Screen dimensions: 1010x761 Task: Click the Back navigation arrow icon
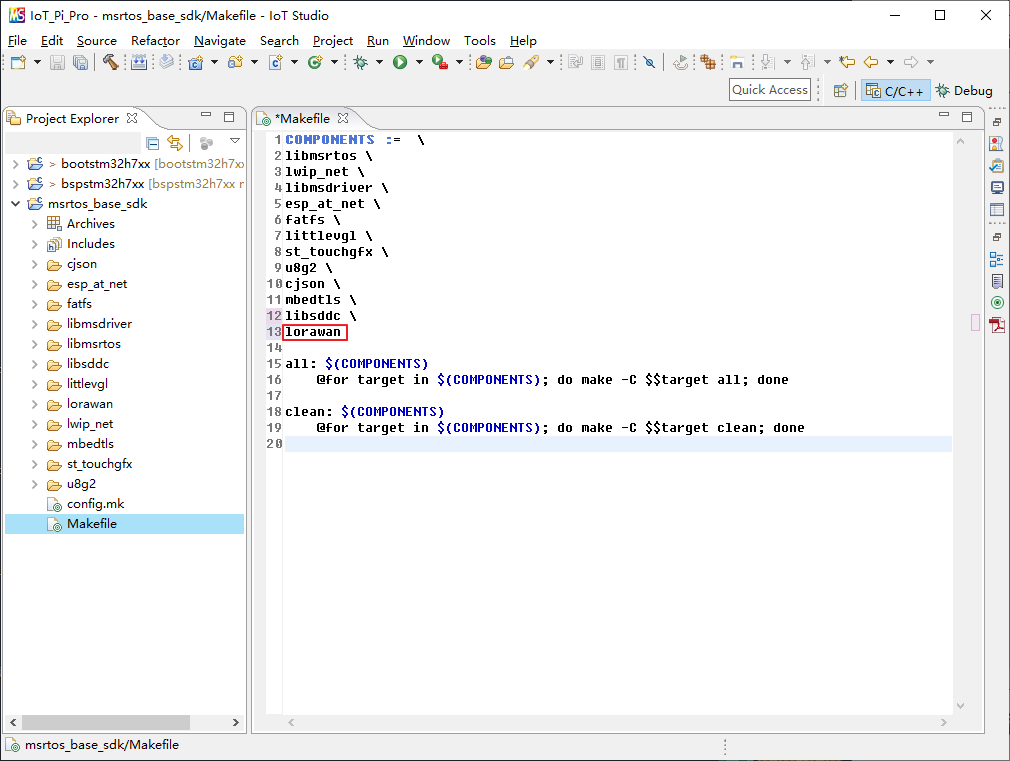(871, 62)
